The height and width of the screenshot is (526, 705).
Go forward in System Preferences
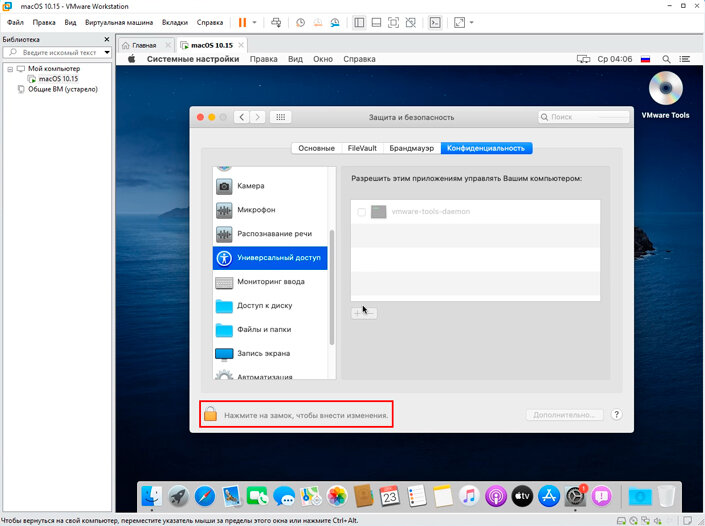tap(258, 117)
